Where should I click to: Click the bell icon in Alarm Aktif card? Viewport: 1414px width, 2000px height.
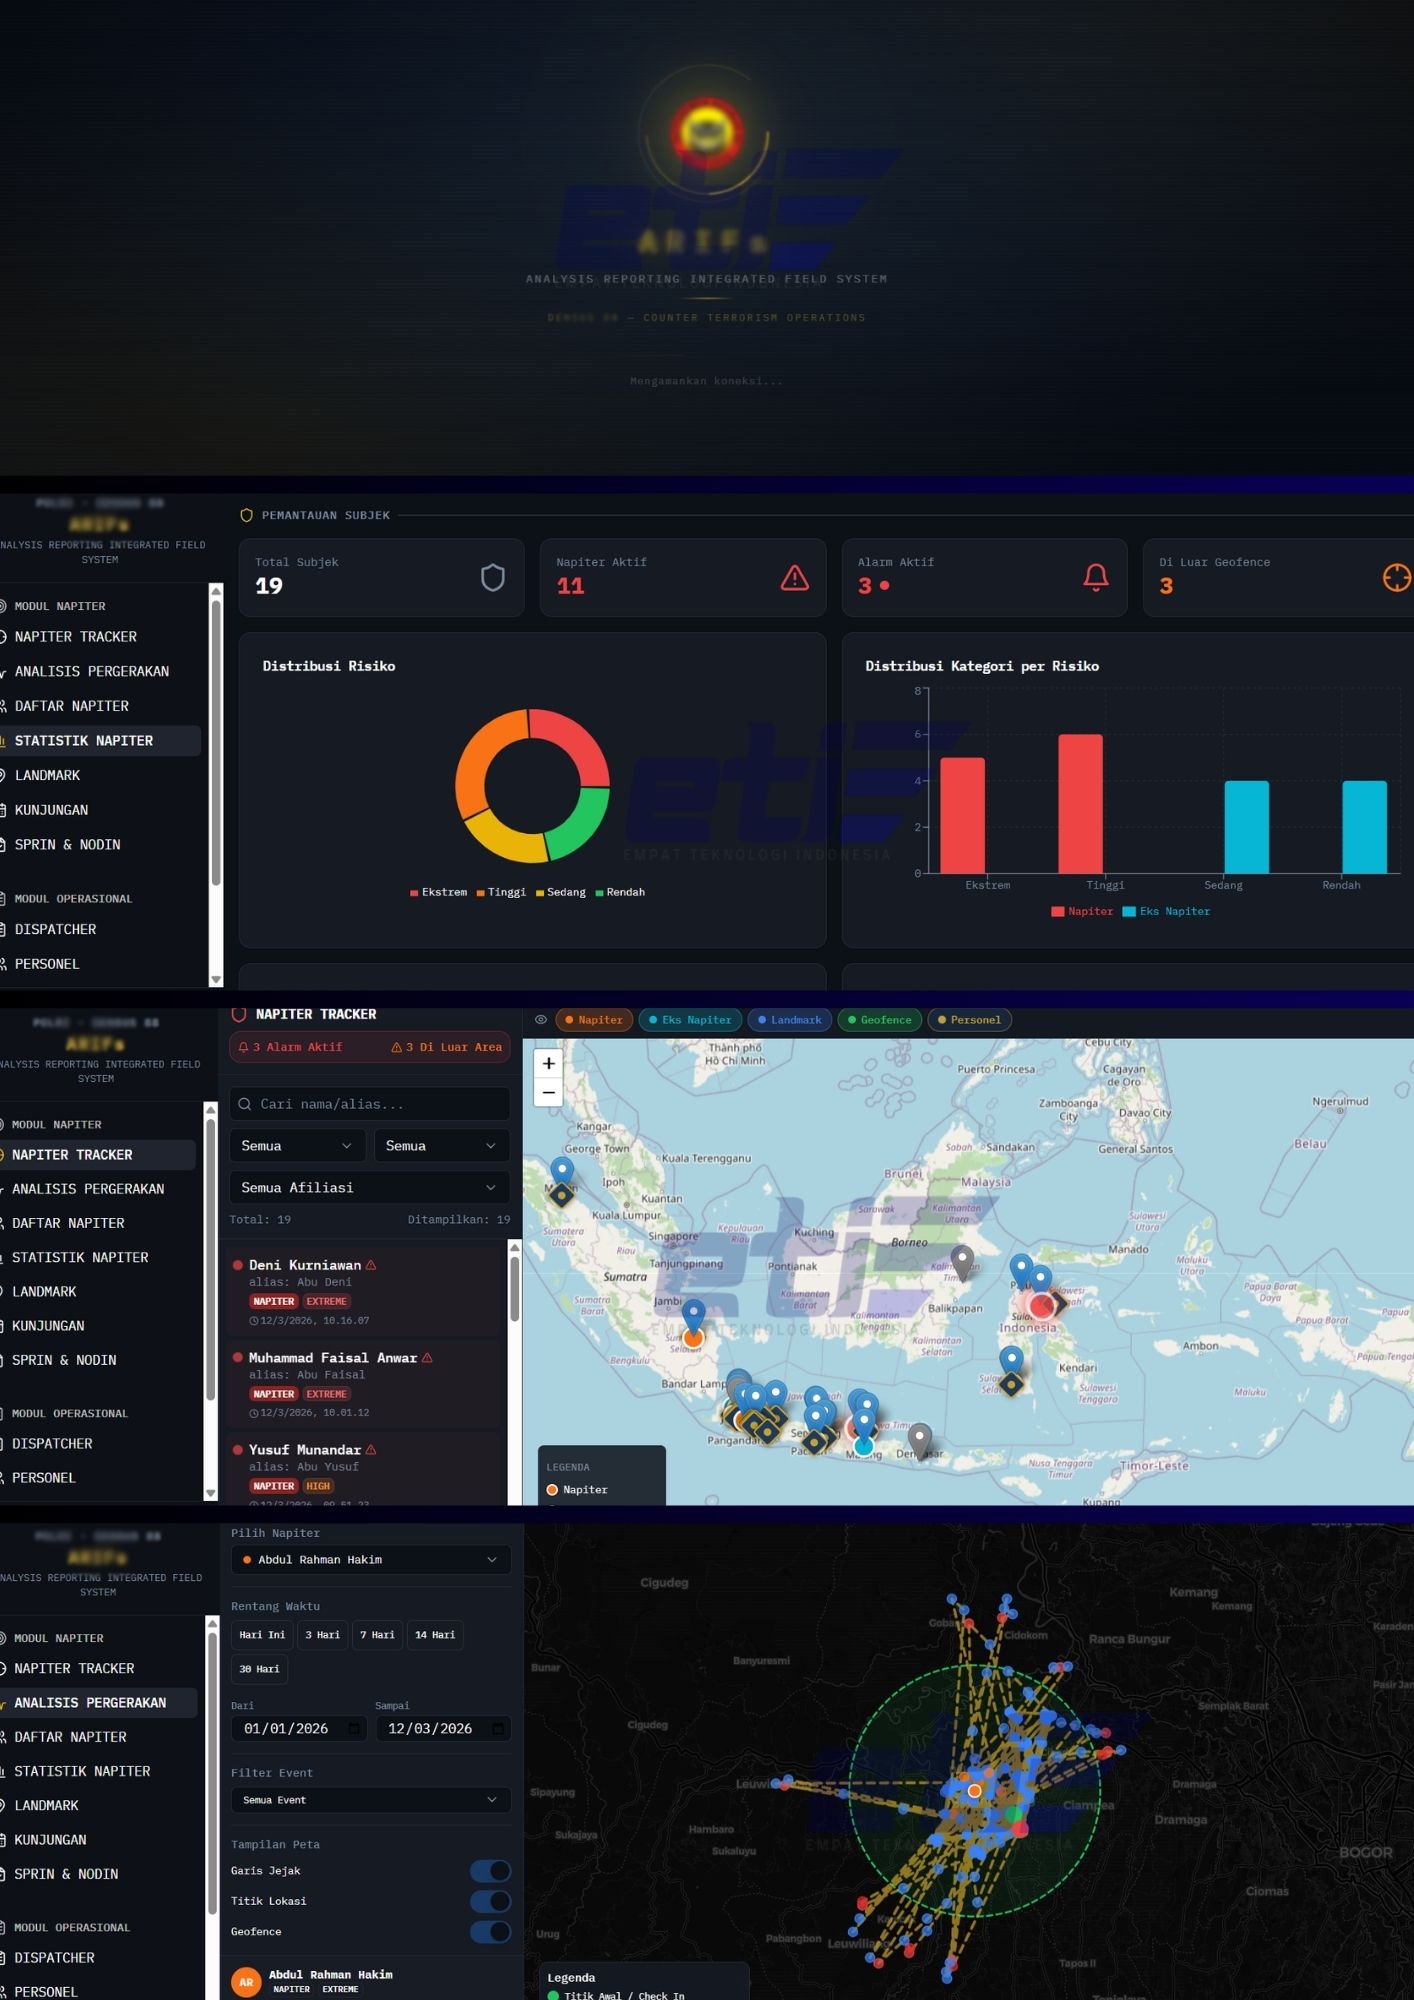(x=1096, y=577)
